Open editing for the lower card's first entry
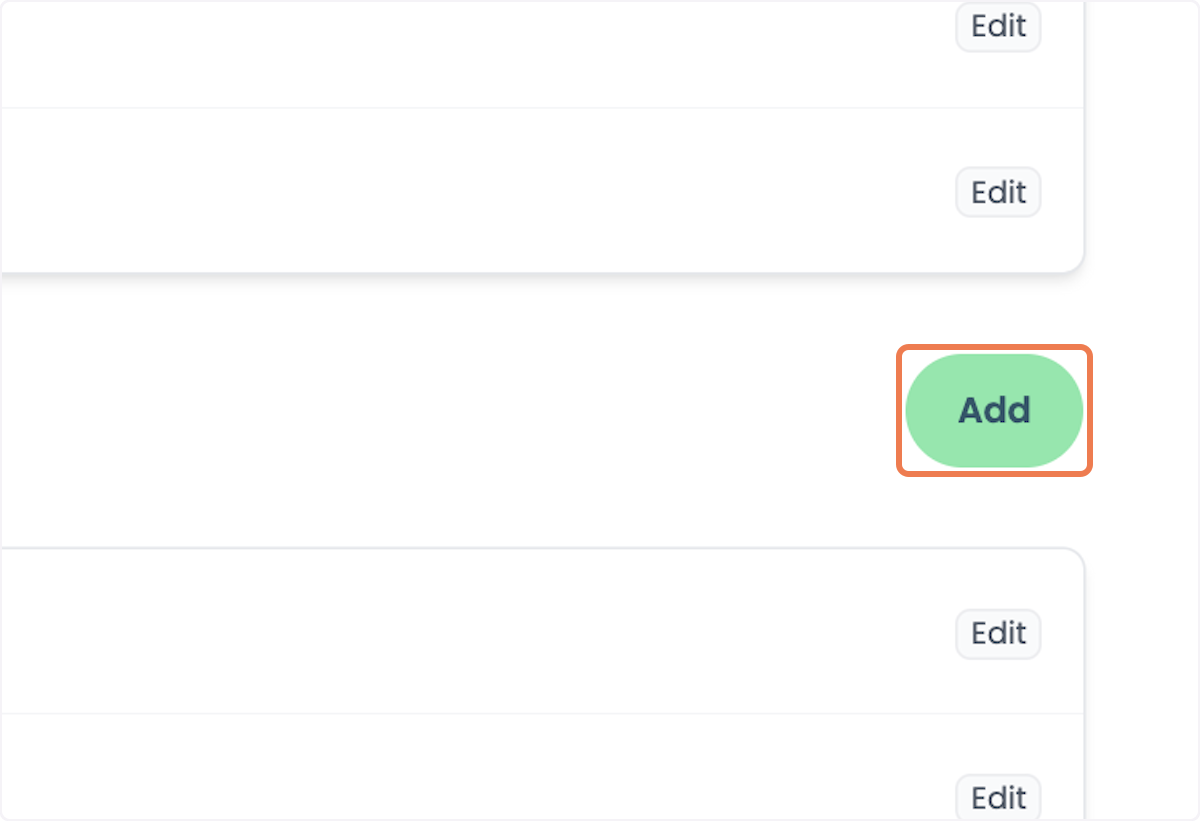Screen dimensions: 1200x821 coord(998,634)
